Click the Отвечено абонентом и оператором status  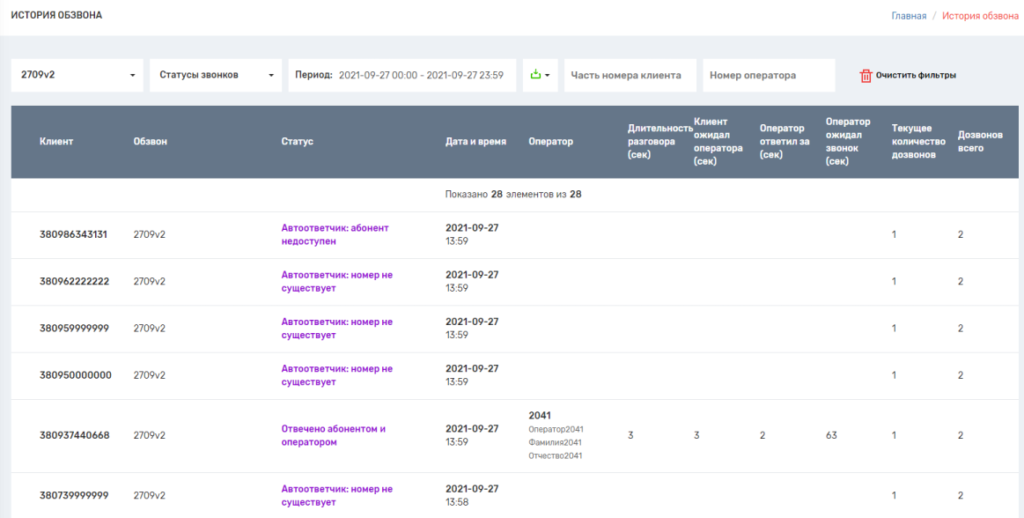[x=333, y=435]
